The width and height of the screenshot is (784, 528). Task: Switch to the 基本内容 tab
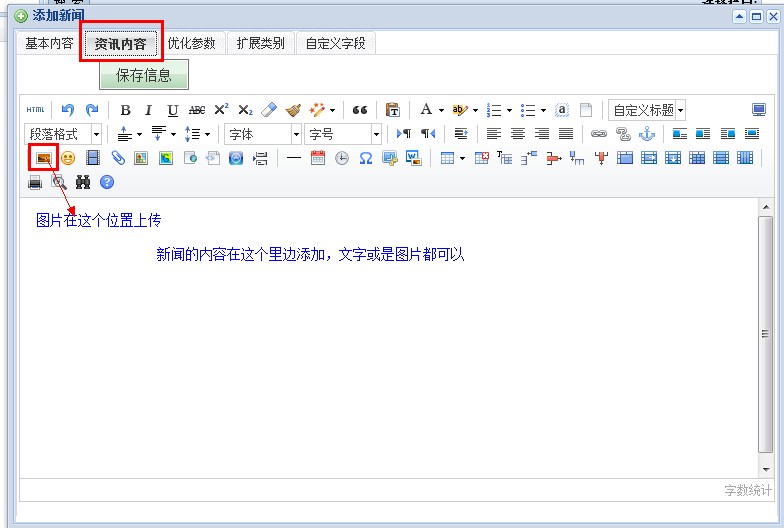[49, 43]
